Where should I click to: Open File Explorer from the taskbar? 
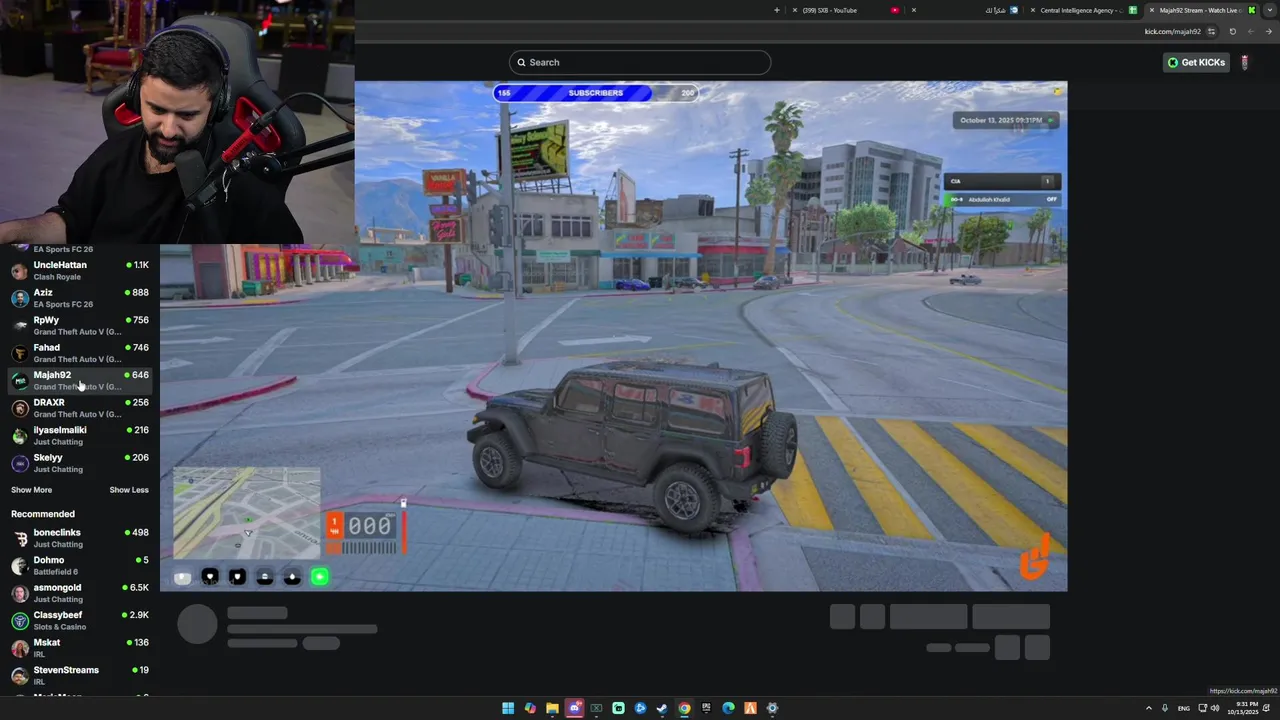point(552,708)
